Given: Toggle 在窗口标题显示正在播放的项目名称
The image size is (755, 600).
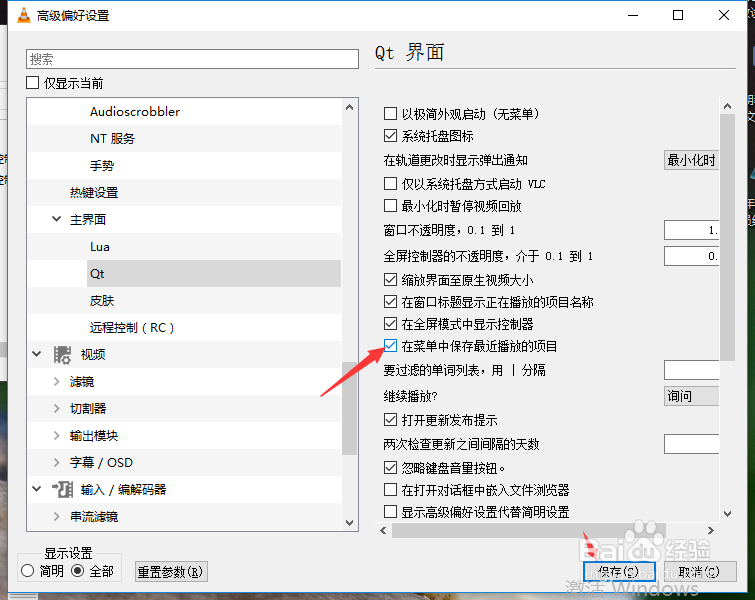Looking at the screenshot, I should pyautogui.click(x=391, y=302).
